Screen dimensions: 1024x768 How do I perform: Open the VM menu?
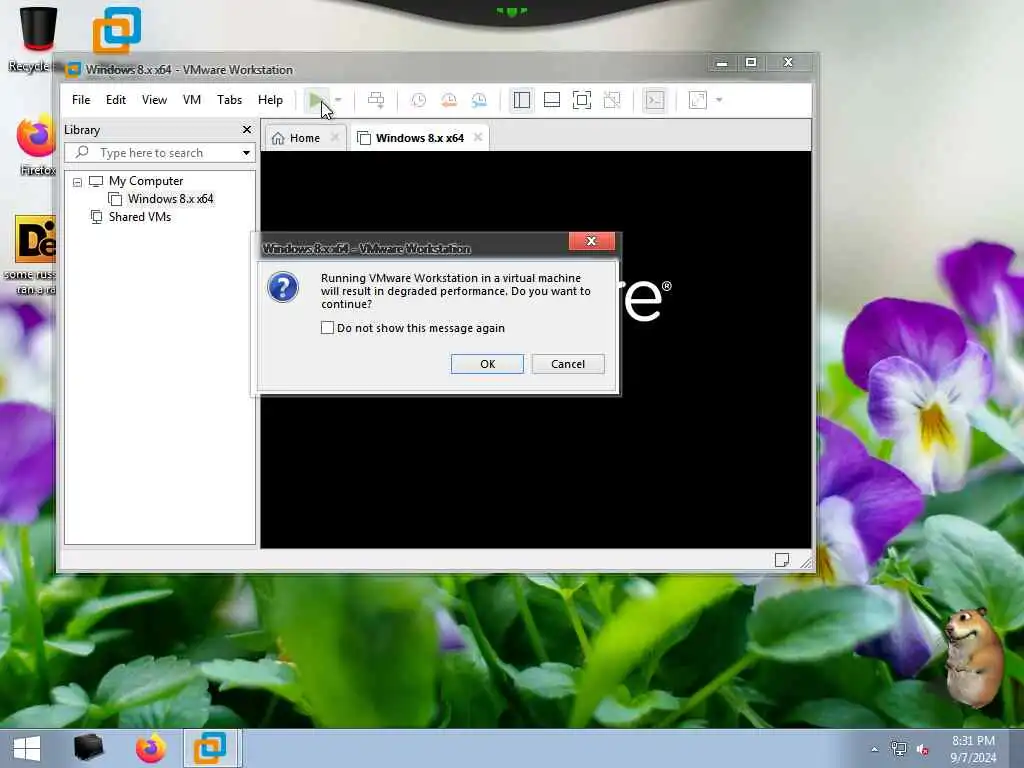[191, 100]
